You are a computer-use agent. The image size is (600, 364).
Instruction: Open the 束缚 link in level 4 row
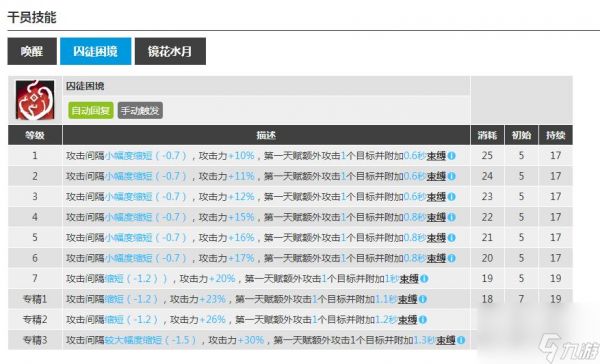[x=437, y=217]
